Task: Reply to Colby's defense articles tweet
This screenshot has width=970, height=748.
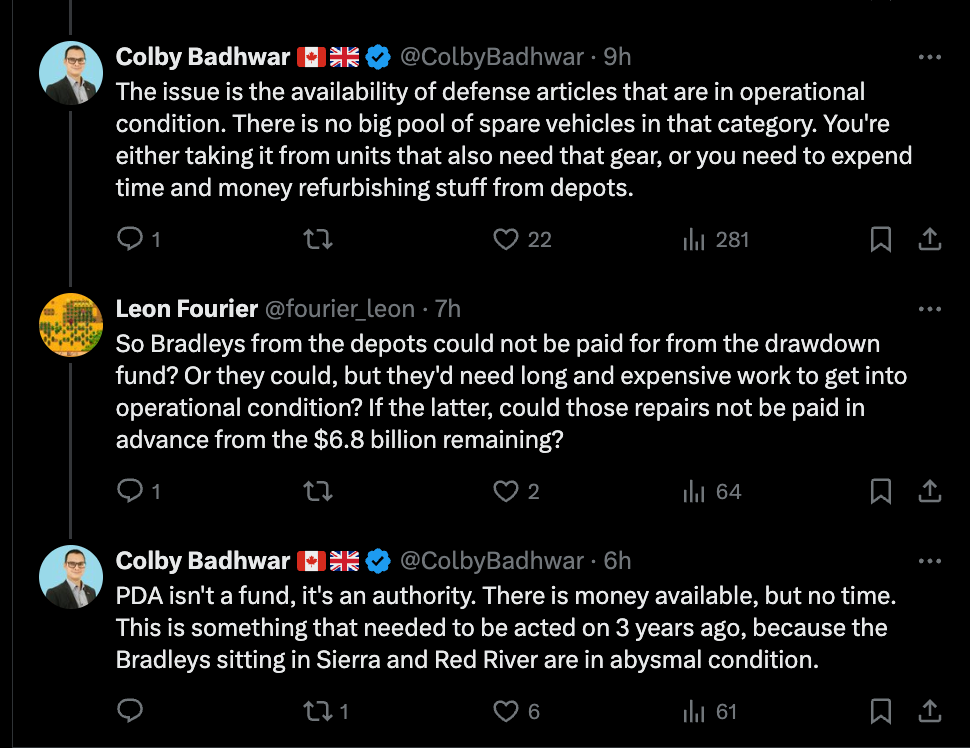Action: [131, 240]
